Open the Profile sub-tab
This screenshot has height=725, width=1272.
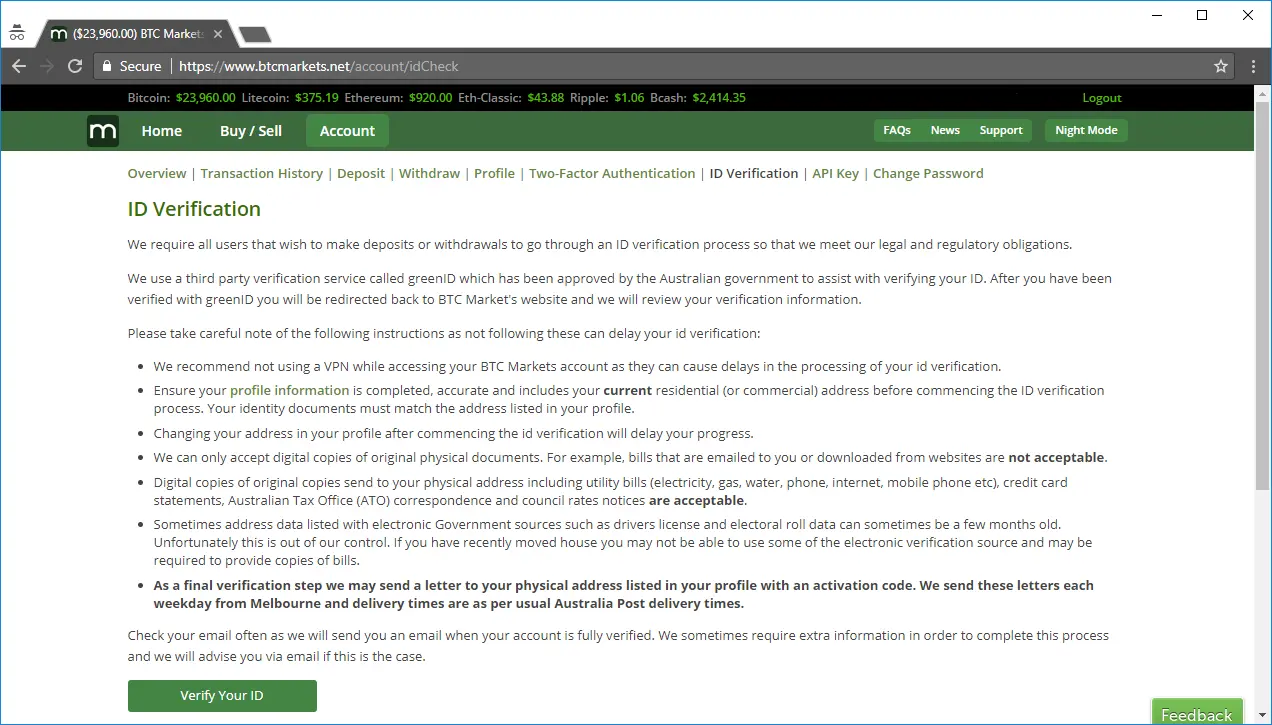494,173
